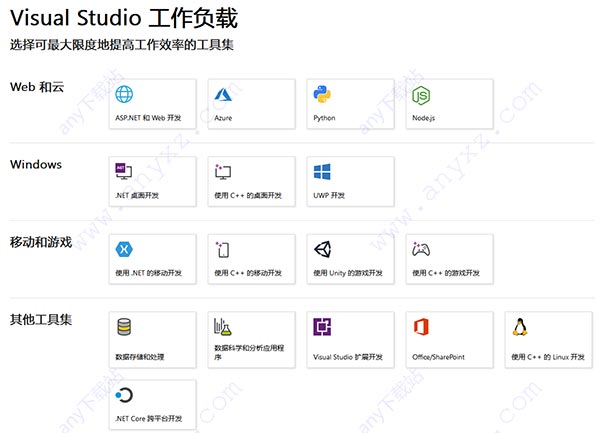
Task: Click the .NET desktop development monitor icon
Action: pos(124,171)
